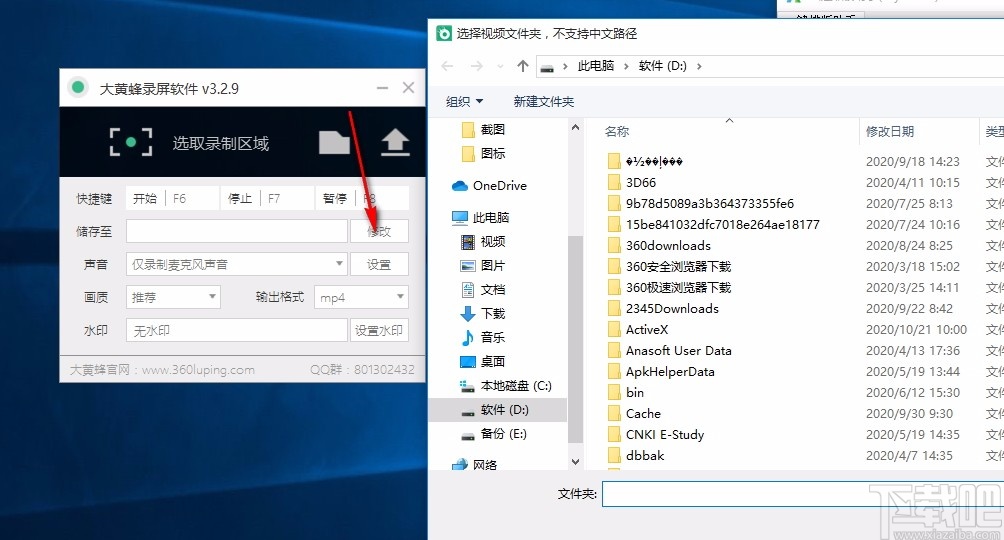This screenshot has height=540, width=1004.
Task: Select the 2345Downloads folder
Action: click(672, 309)
